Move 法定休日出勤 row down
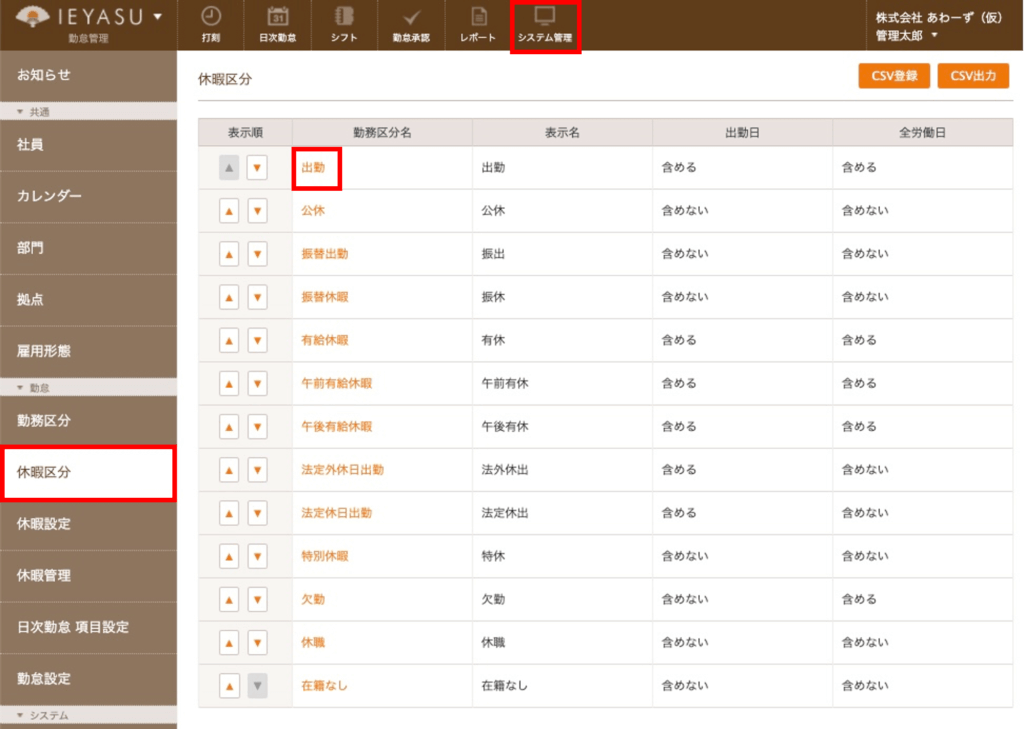 point(257,513)
